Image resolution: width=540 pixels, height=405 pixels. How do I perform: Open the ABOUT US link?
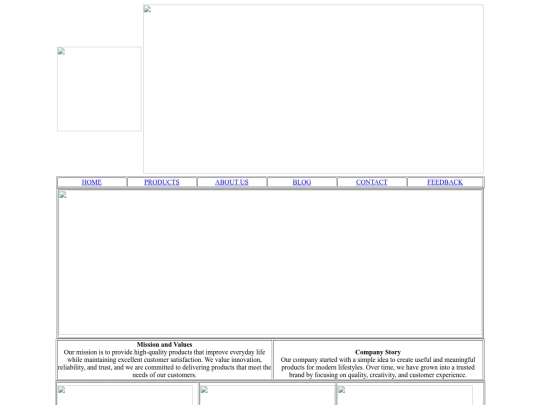[231, 182]
